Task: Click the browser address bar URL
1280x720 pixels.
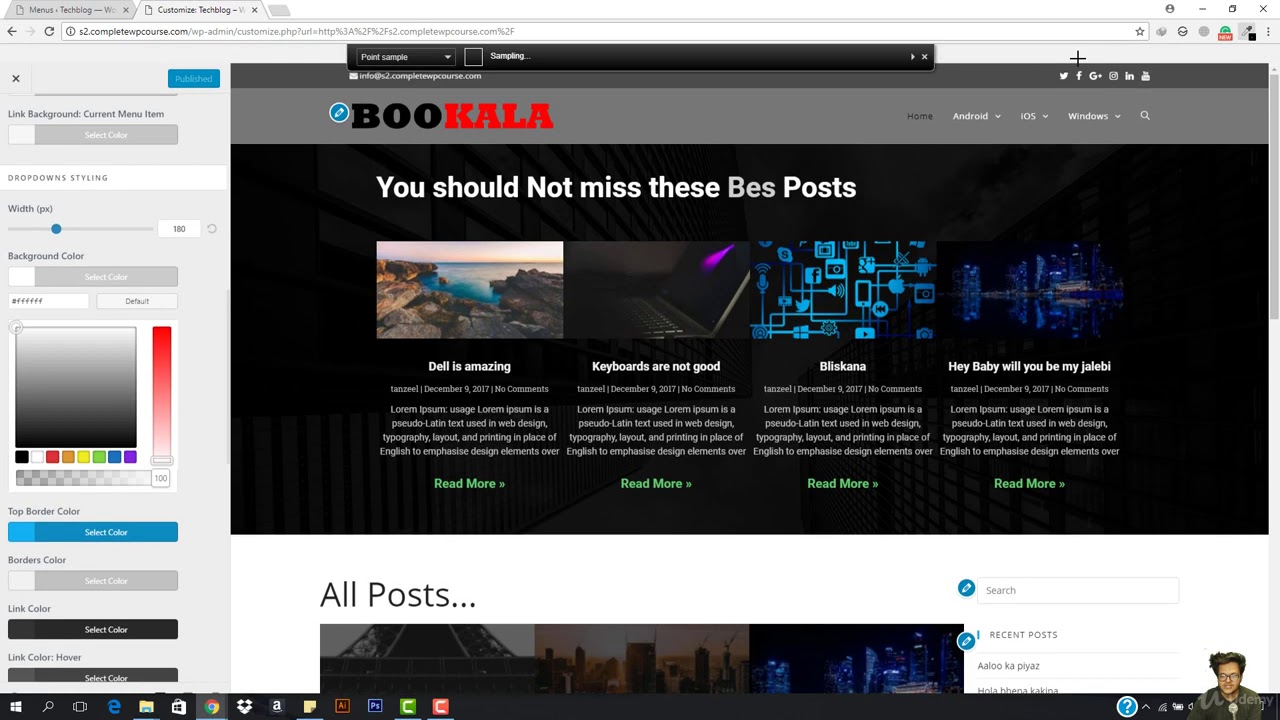Action: (x=296, y=32)
